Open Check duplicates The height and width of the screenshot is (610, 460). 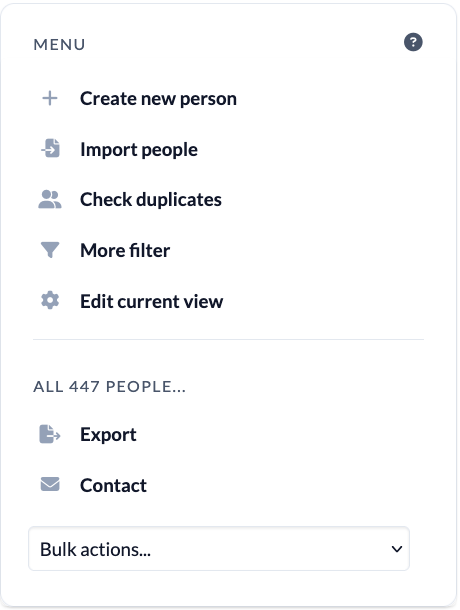tap(151, 200)
